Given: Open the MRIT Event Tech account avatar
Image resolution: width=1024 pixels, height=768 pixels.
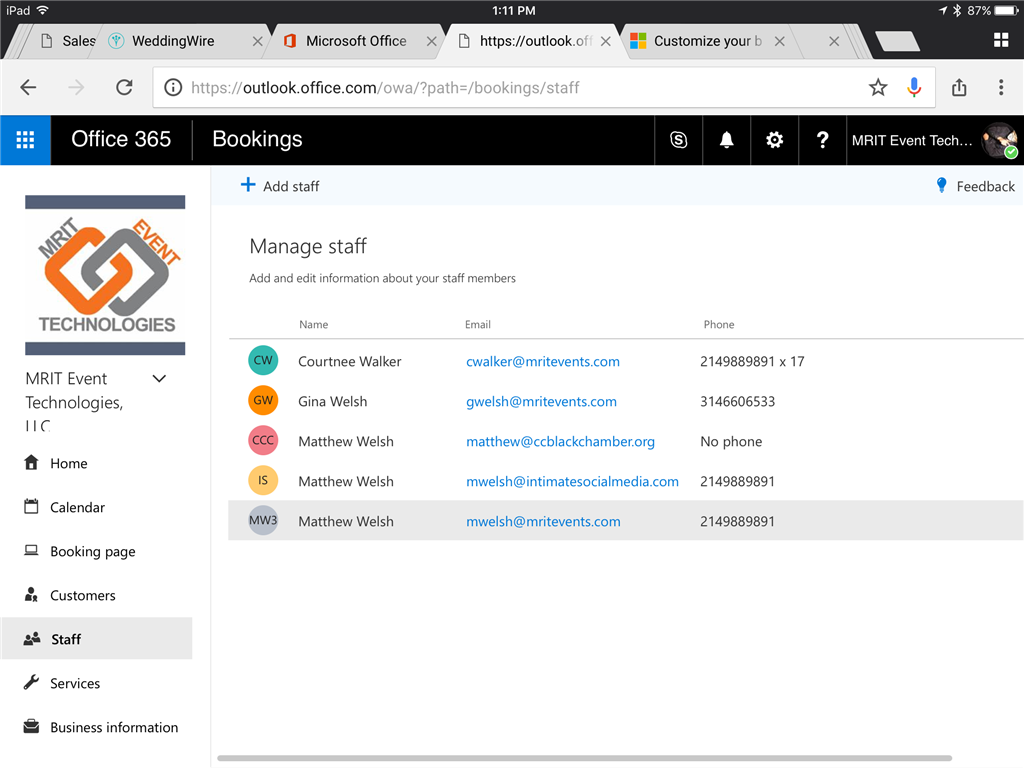Looking at the screenshot, I should (x=1000, y=140).
